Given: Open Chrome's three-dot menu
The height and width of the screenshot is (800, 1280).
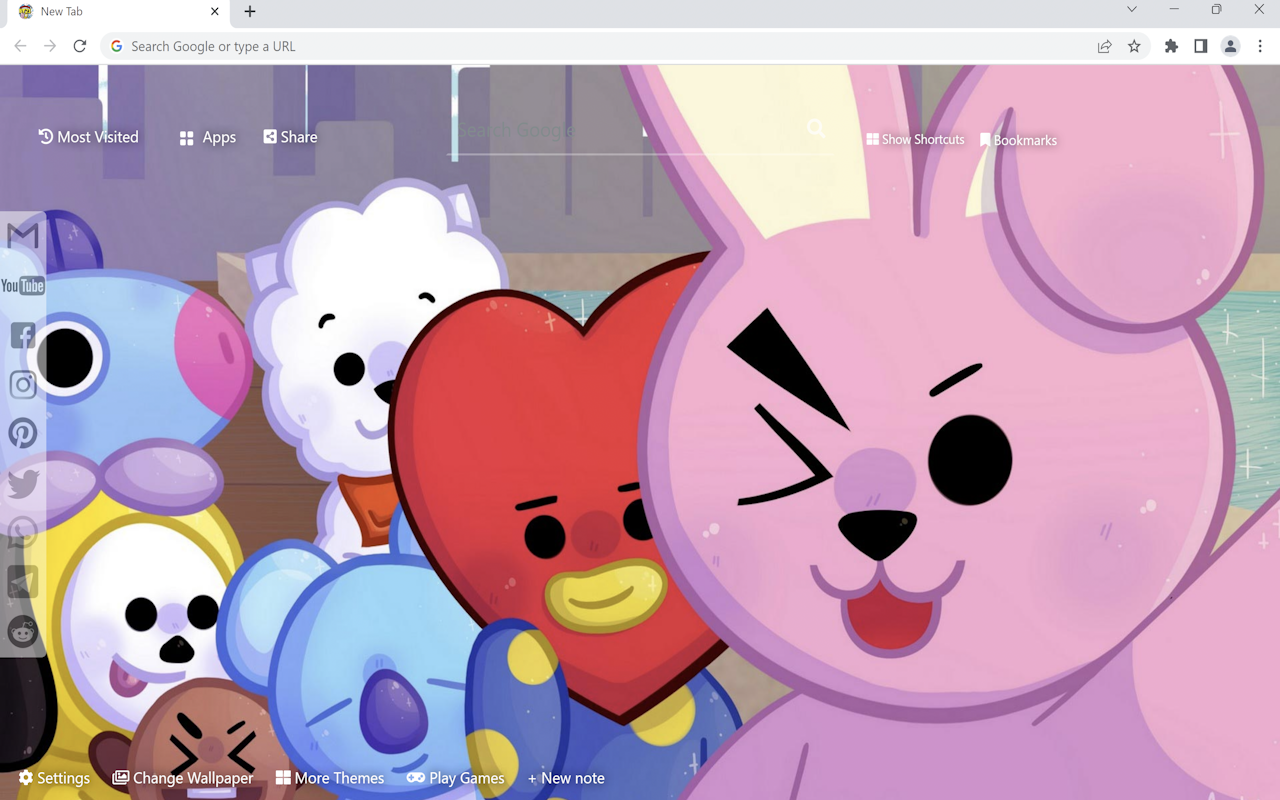Looking at the screenshot, I should coord(1260,46).
